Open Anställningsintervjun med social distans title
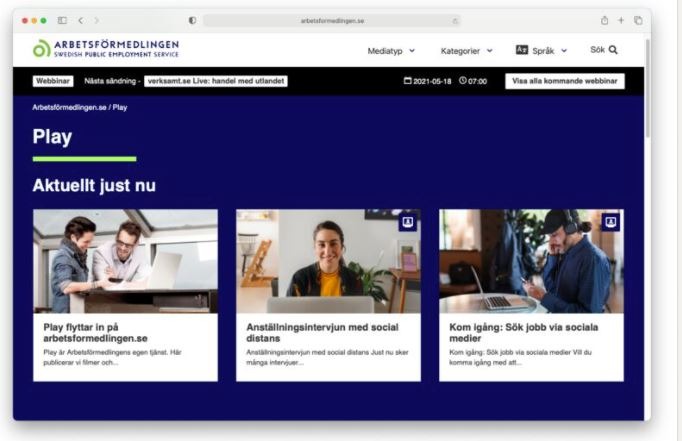The height and width of the screenshot is (441, 682). pos(322,332)
